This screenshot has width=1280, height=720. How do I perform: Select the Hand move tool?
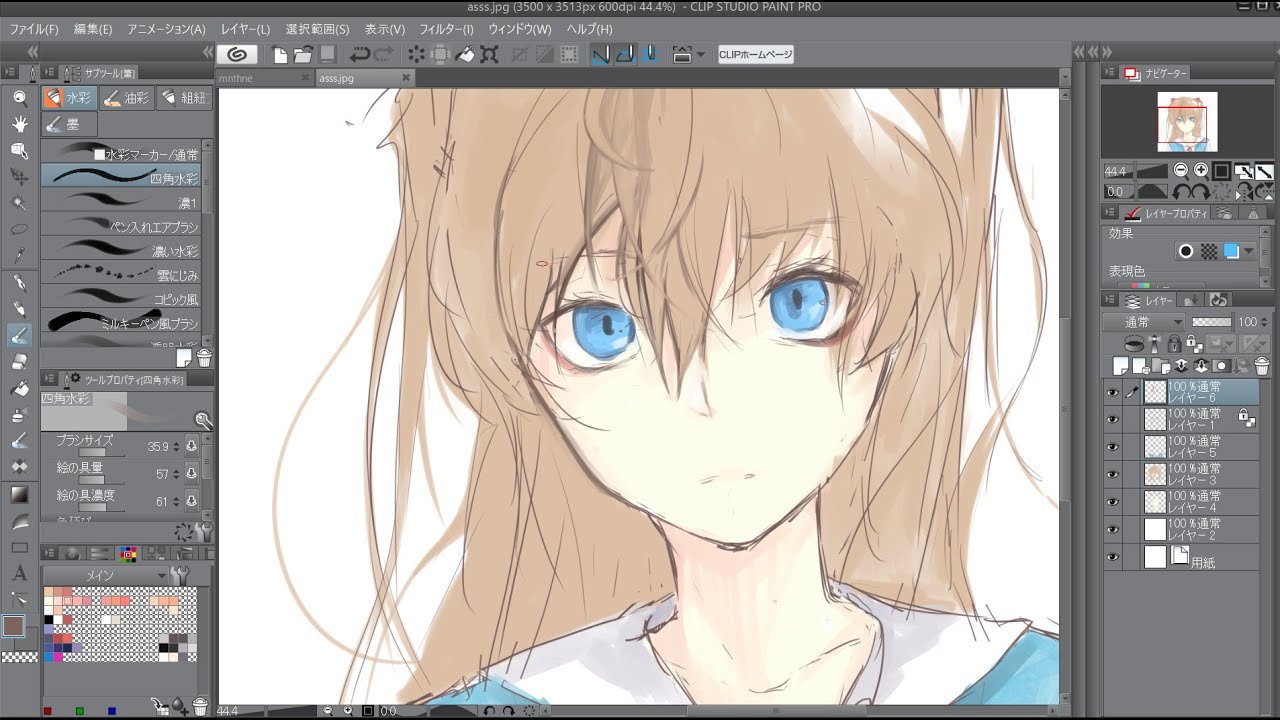(19, 124)
